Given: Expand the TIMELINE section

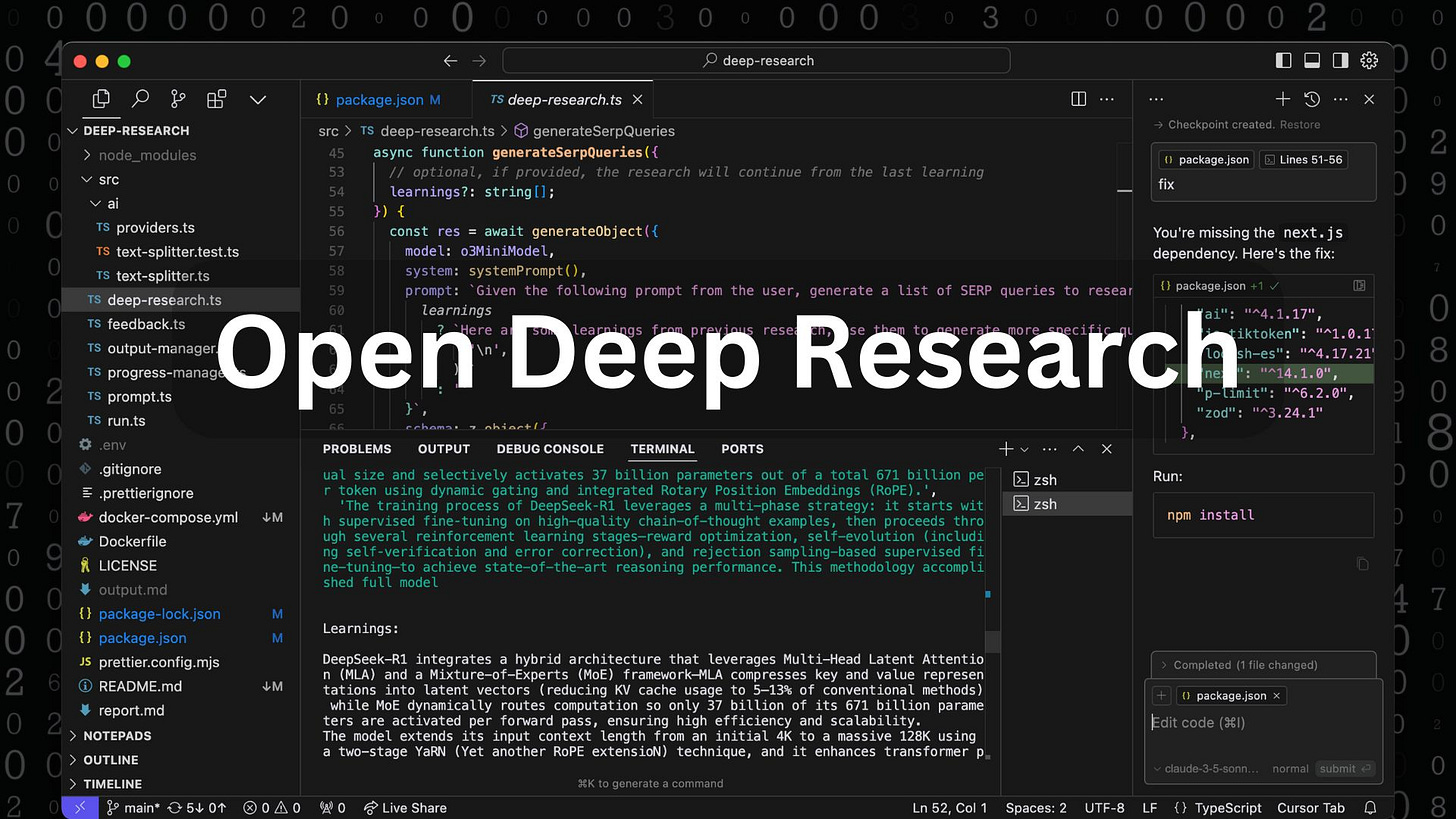Looking at the screenshot, I should 112,784.
